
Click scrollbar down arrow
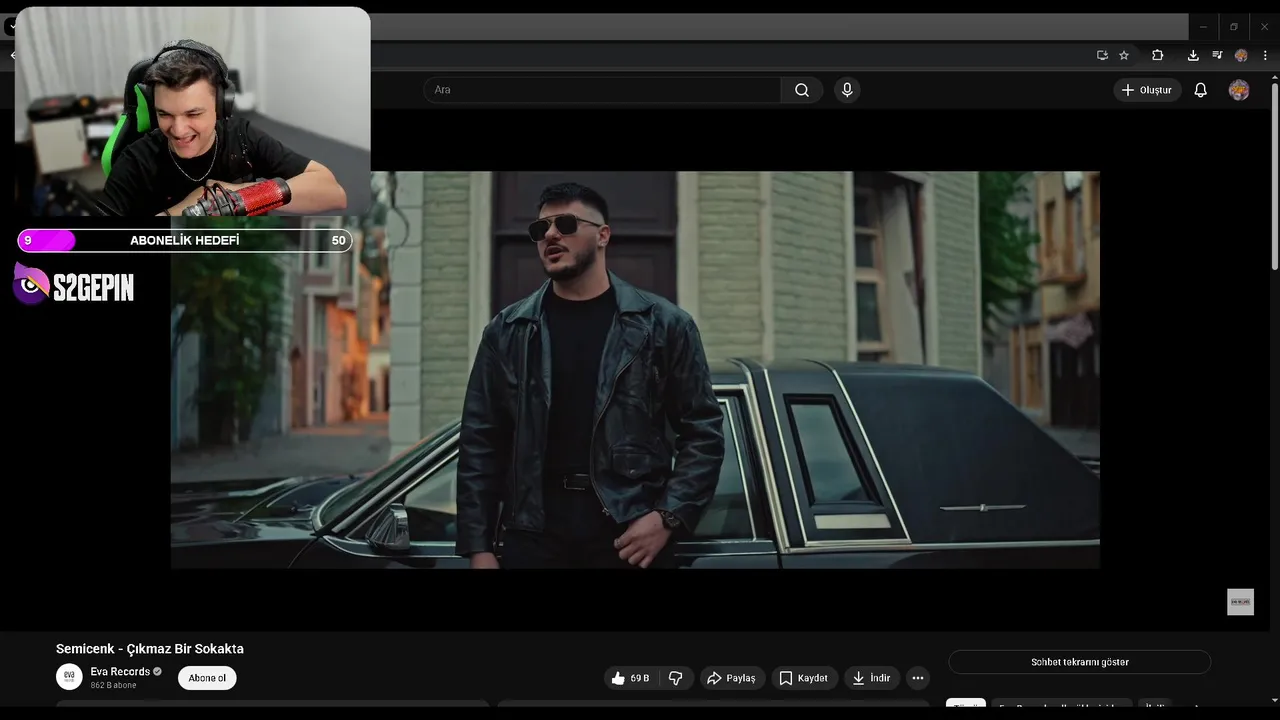click(x=1274, y=701)
